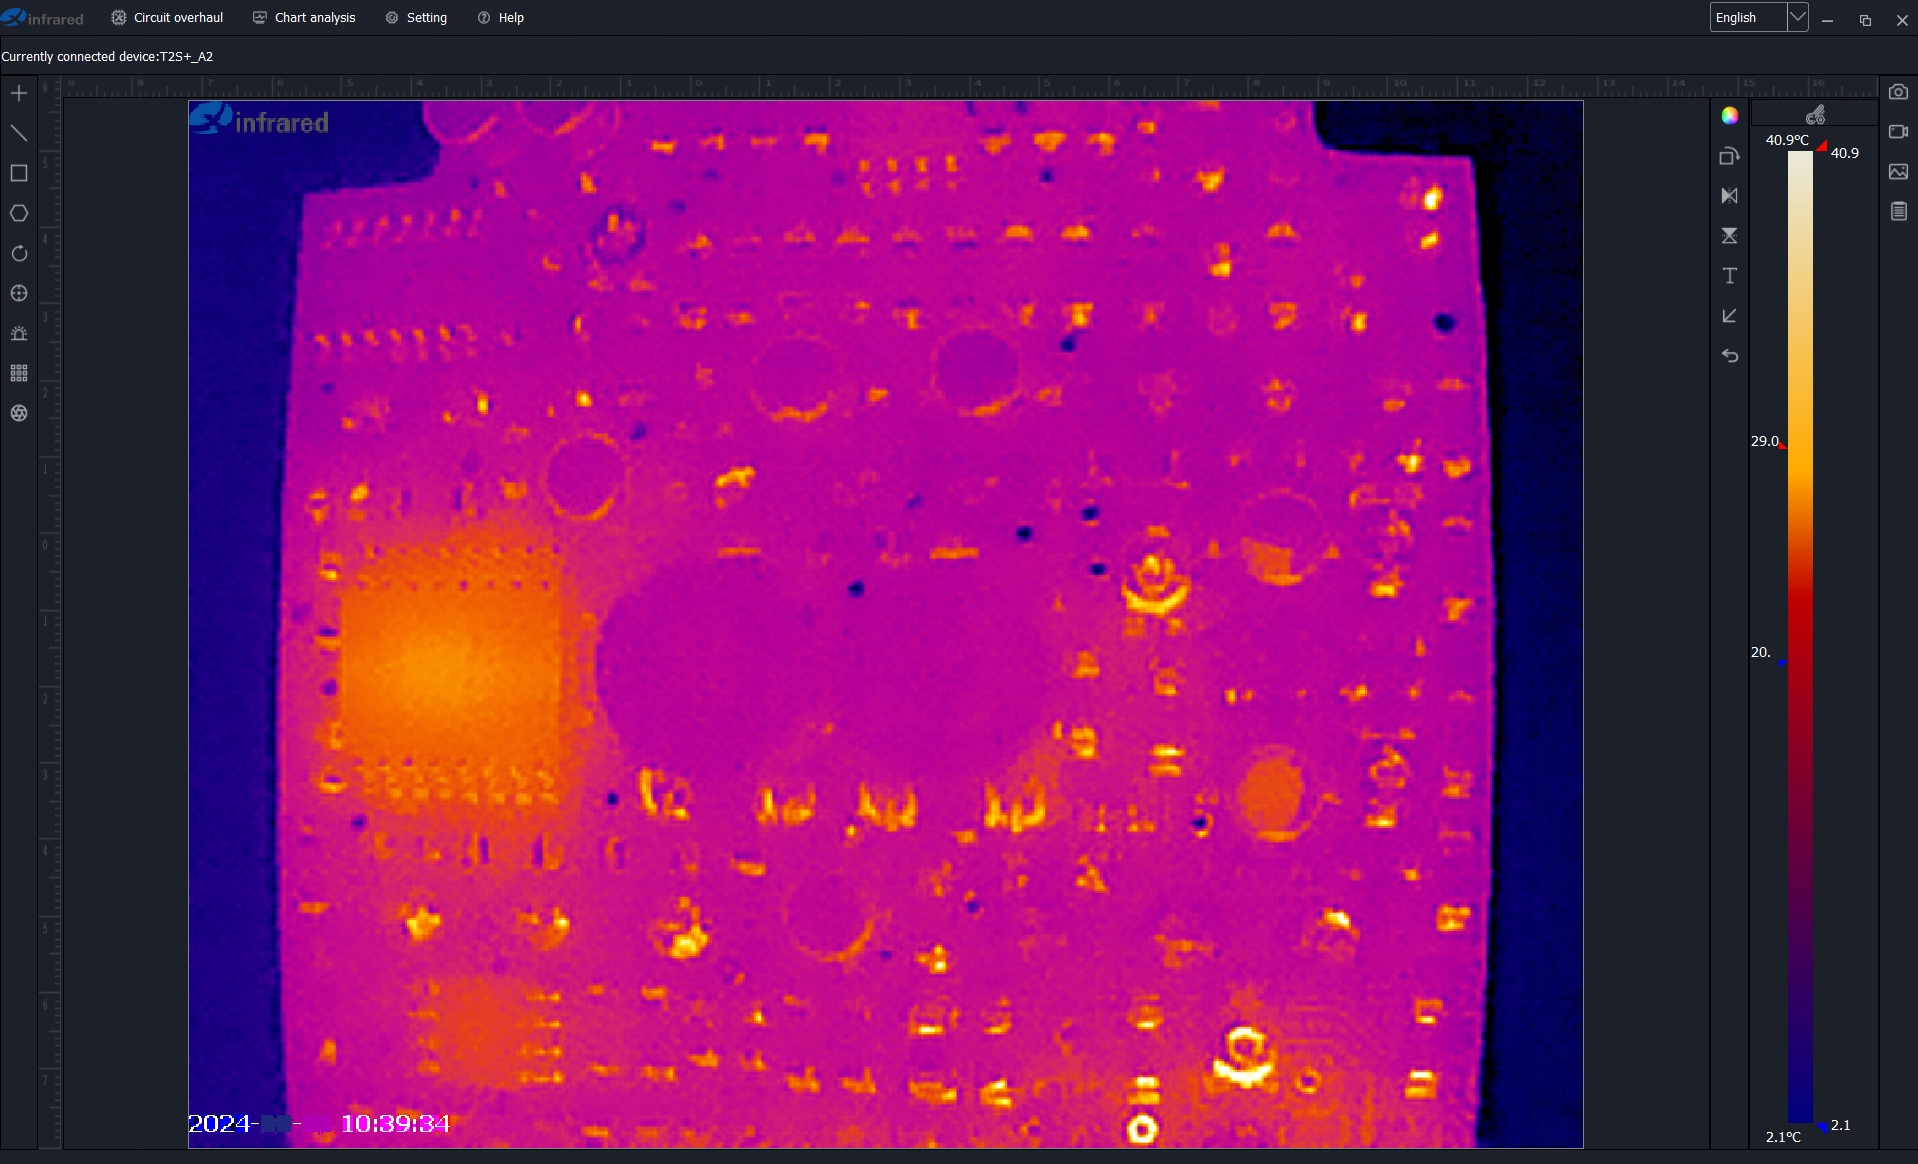1918x1164 pixels.
Task: Open the color palette wheel
Action: coord(1730,116)
